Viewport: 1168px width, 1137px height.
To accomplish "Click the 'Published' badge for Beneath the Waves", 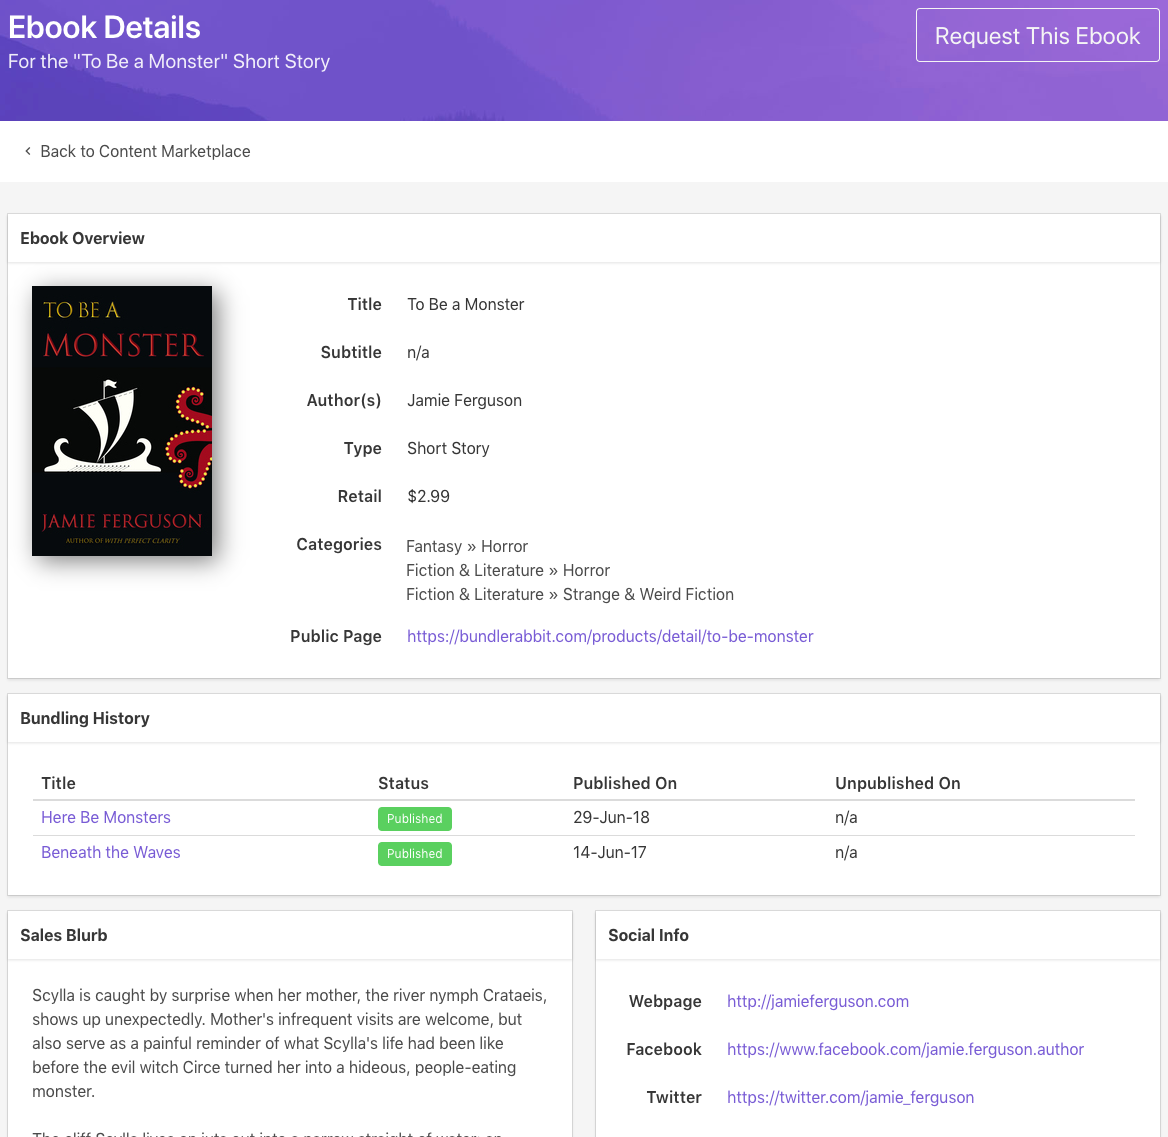I will pos(414,853).
